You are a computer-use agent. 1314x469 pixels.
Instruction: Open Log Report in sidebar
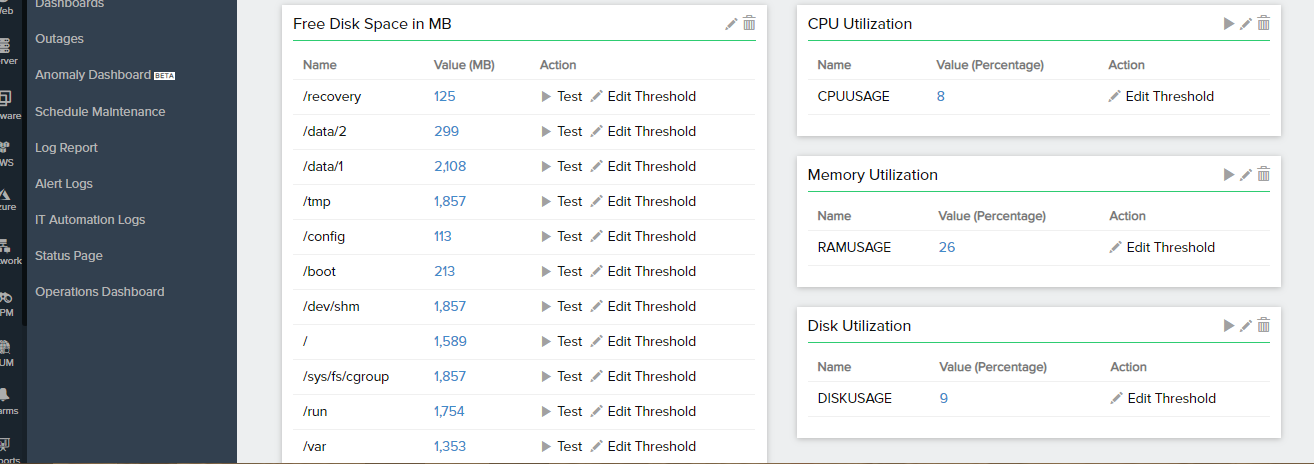[x=66, y=148]
